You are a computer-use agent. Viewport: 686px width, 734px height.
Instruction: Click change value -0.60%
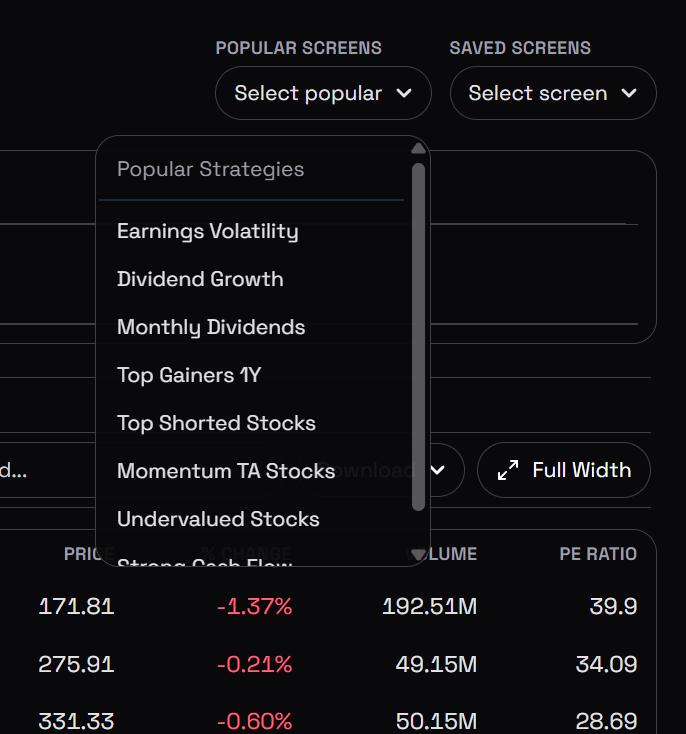(255, 721)
